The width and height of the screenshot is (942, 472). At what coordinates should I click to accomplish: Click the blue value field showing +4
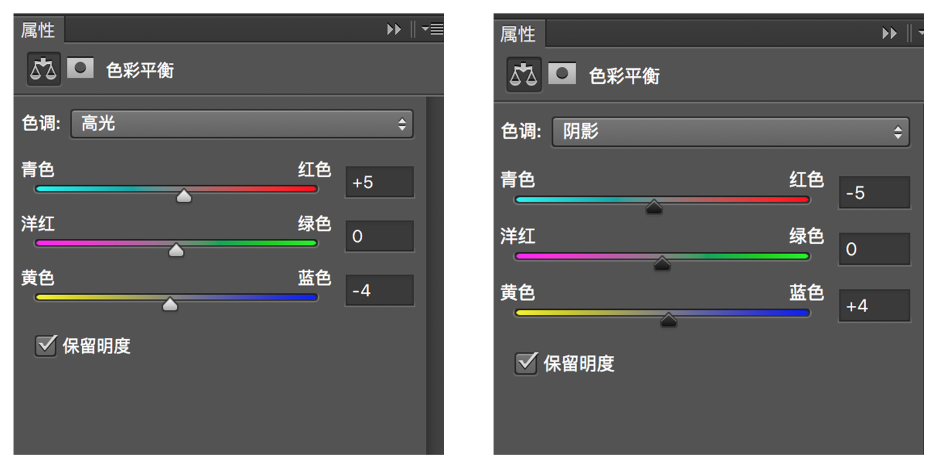pyautogui.click(x=872, y=306)
